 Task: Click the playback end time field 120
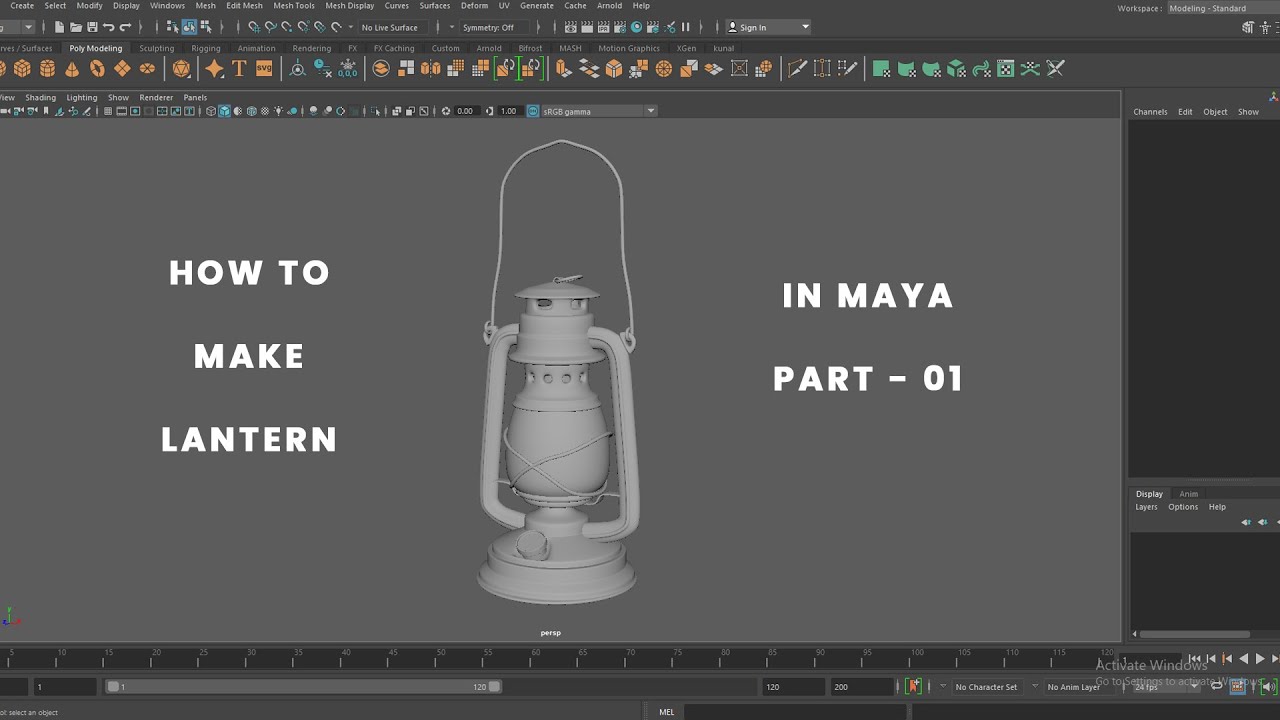(x=794, y=687)
